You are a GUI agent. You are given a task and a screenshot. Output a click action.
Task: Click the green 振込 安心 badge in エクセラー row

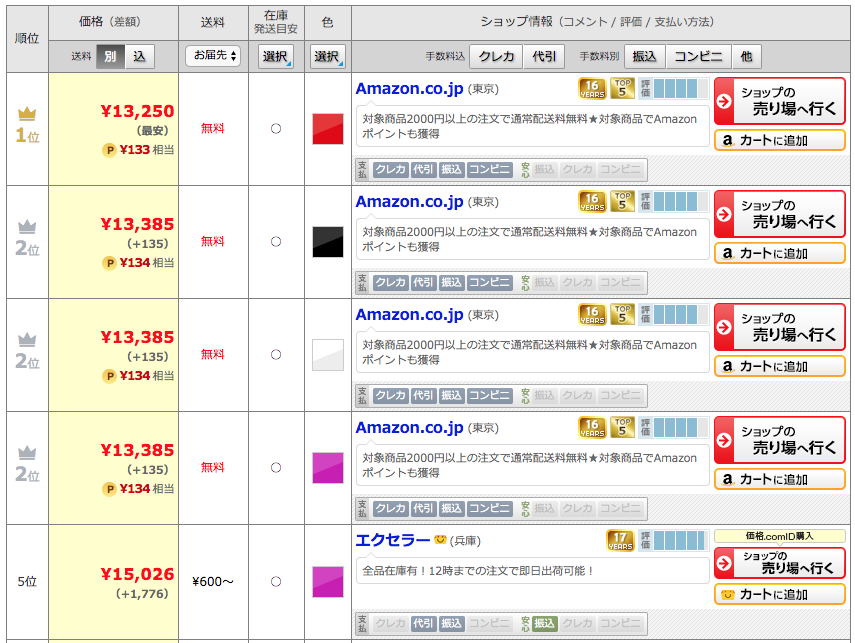click(544, 623)
